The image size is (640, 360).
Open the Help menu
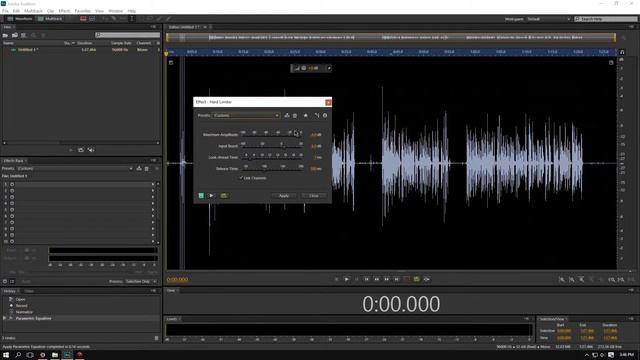[x=131, y=11]
